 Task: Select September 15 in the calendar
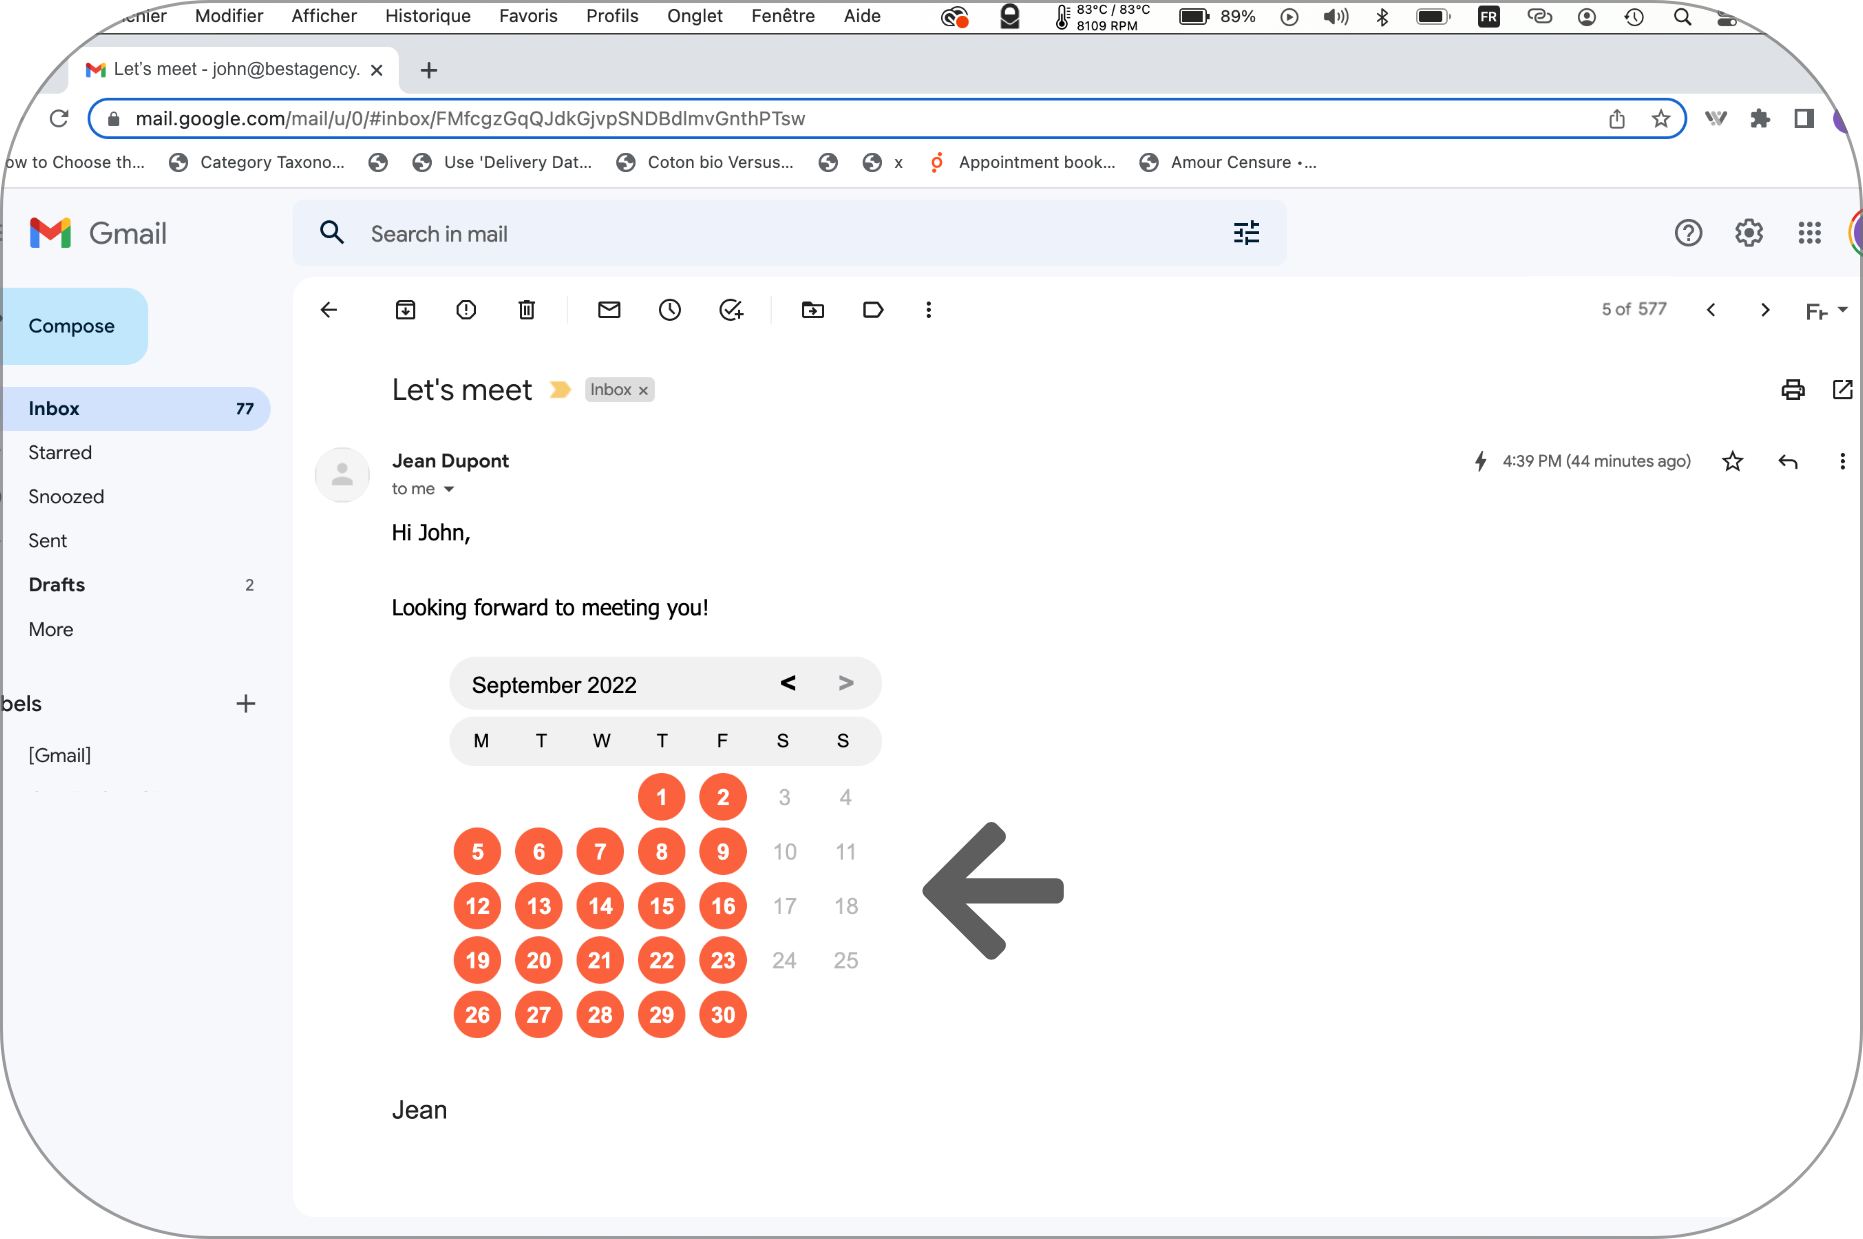tap(661, 906)
